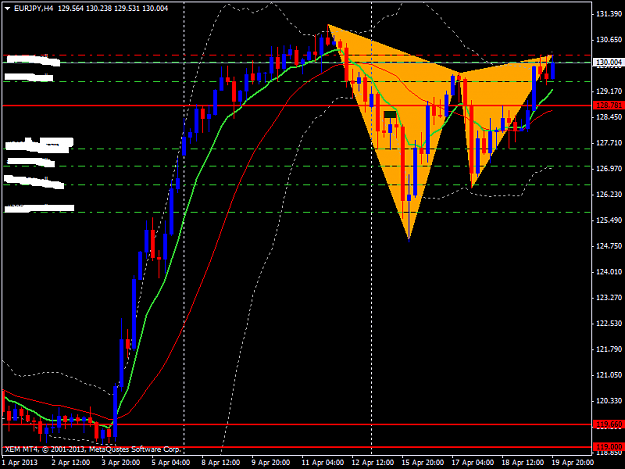Viewport: 625px width, 469px height.
Task: Select the red horizontal line at 119.000
Action: pyautogui.click(x=297, y=447)
